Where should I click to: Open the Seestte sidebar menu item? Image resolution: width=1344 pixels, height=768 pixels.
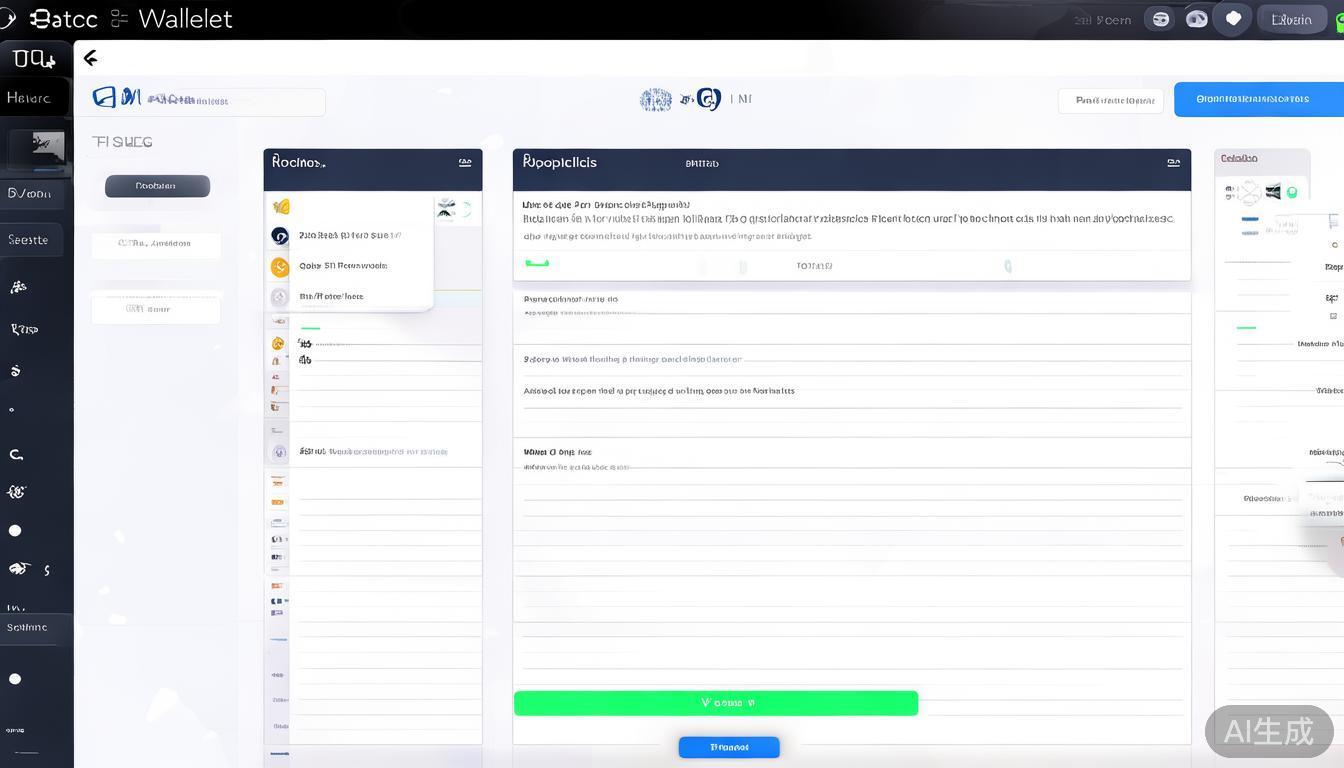29,240
